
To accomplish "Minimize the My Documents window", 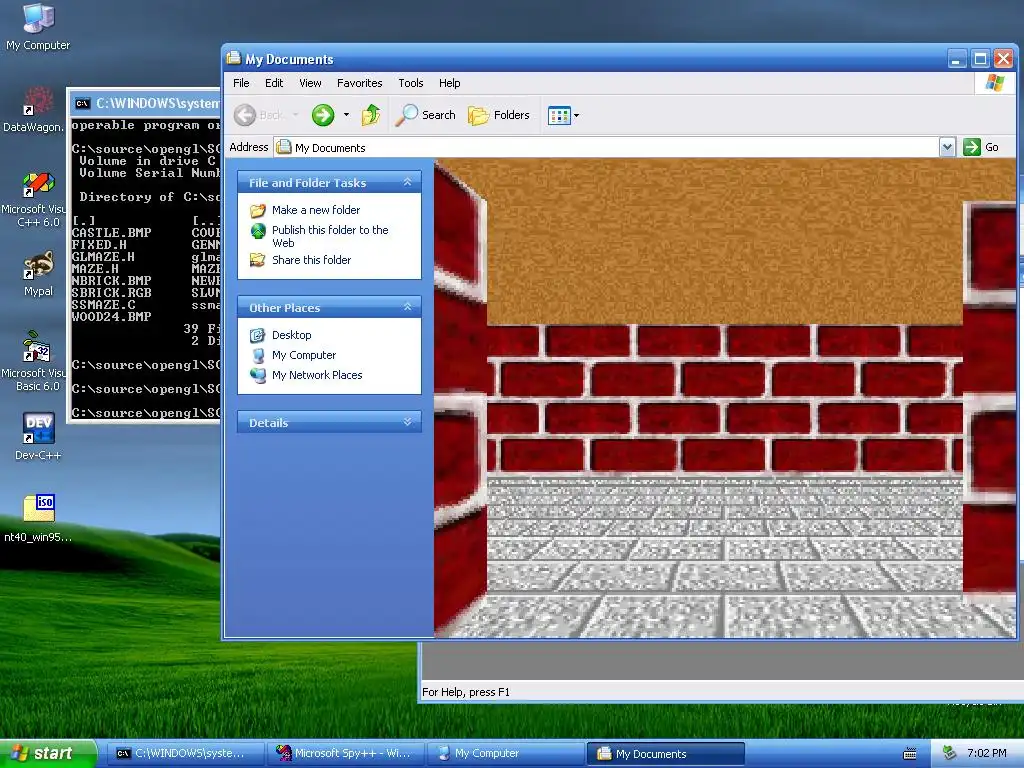I will (x=957, y=59).
